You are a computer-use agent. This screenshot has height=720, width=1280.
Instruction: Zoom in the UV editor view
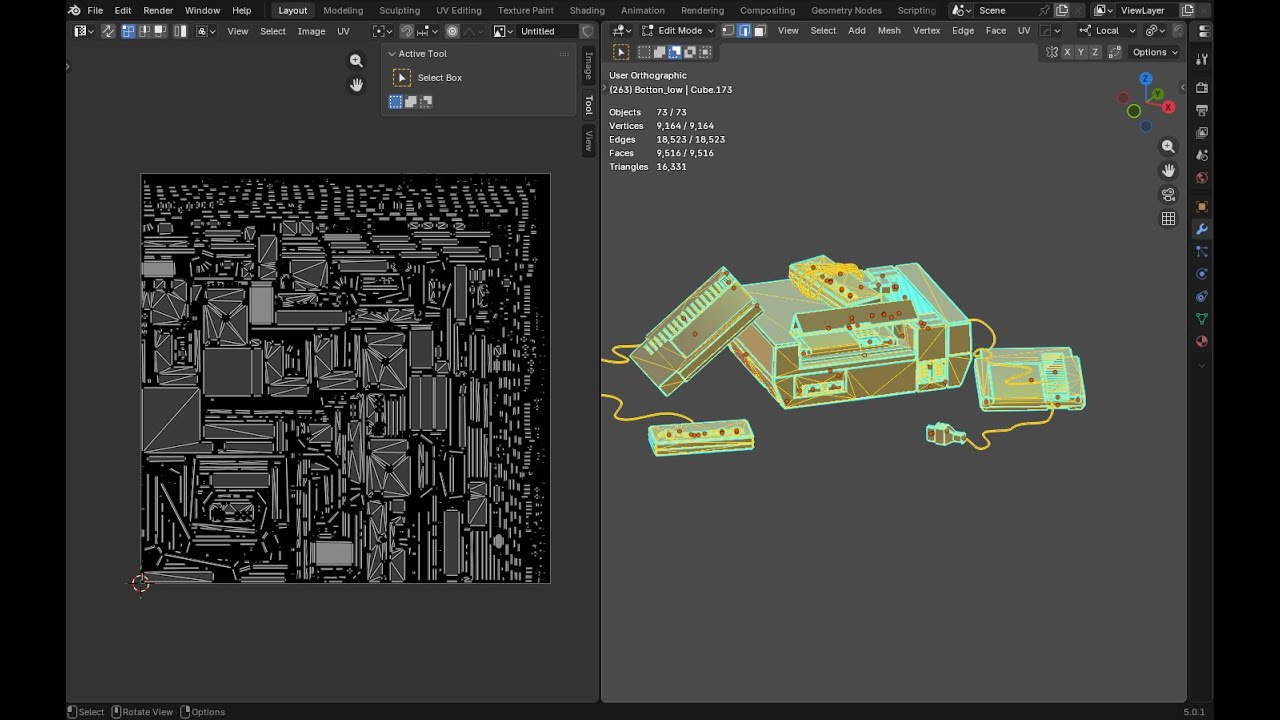[x=356, y=61]
